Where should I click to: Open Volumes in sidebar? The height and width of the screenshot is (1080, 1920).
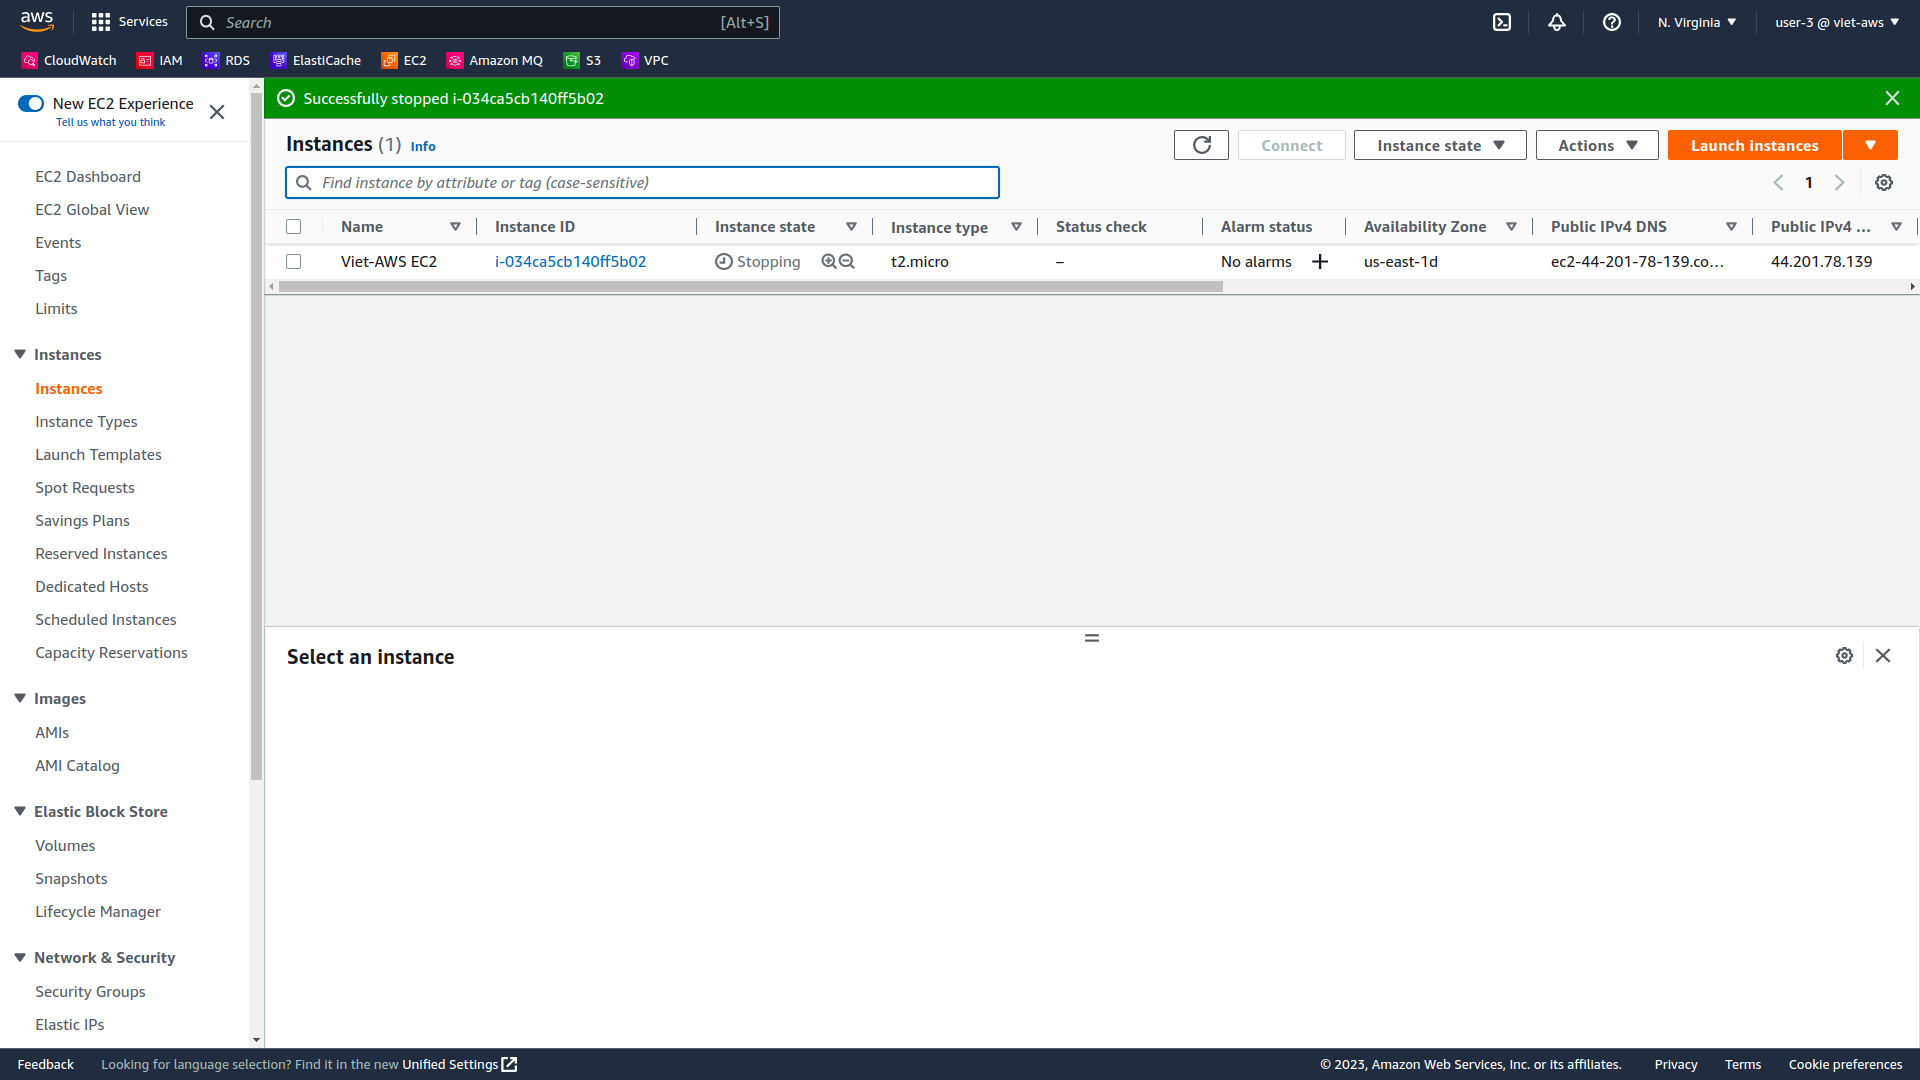(65, 846)
